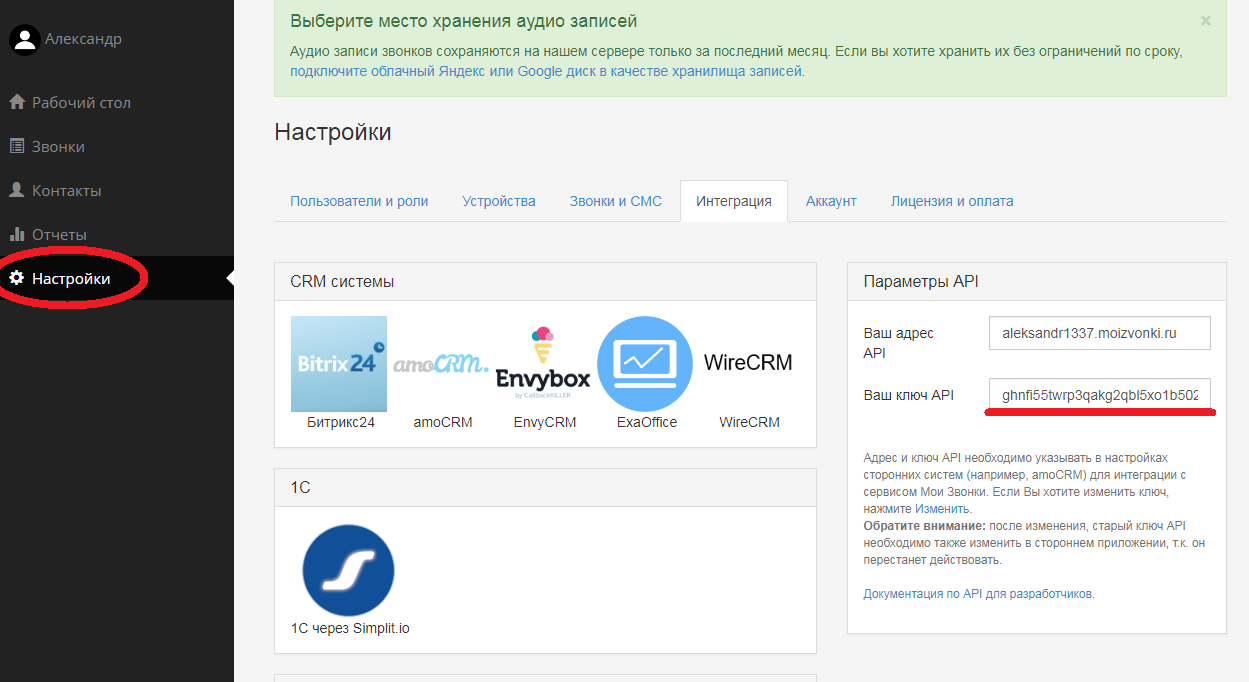This screenshot has height=682, width=1249.
Task: Select the Simplit.io round blue logo
Action: click(x=348, y=570)
